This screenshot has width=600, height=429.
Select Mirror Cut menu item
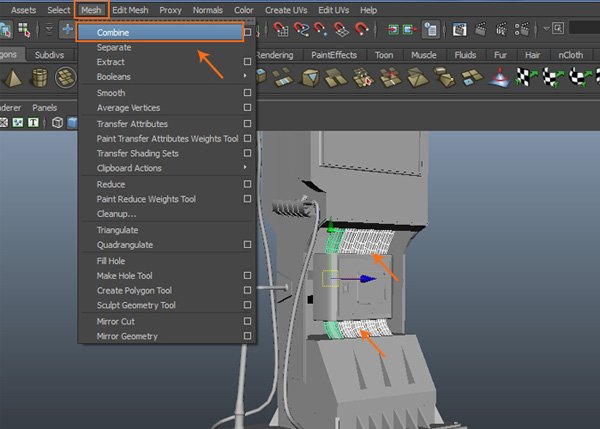pos(167,321)
